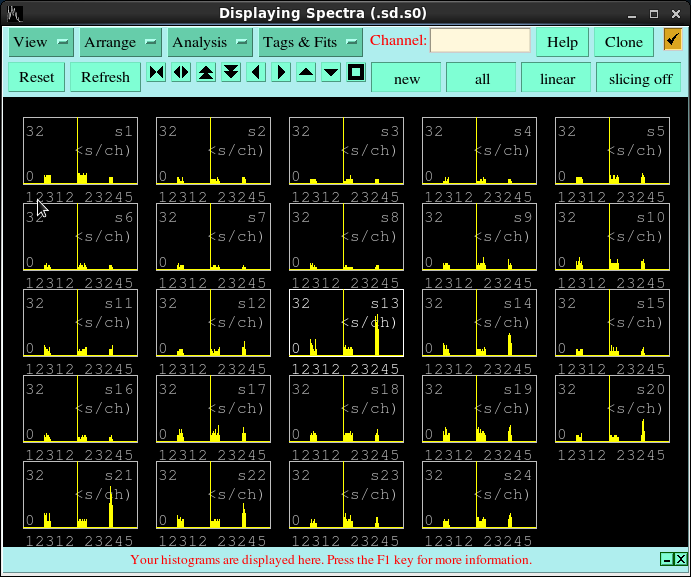Open the Analysis dropdown menu
Viewport: 691px width, 577px height.
tap(210, 42)
